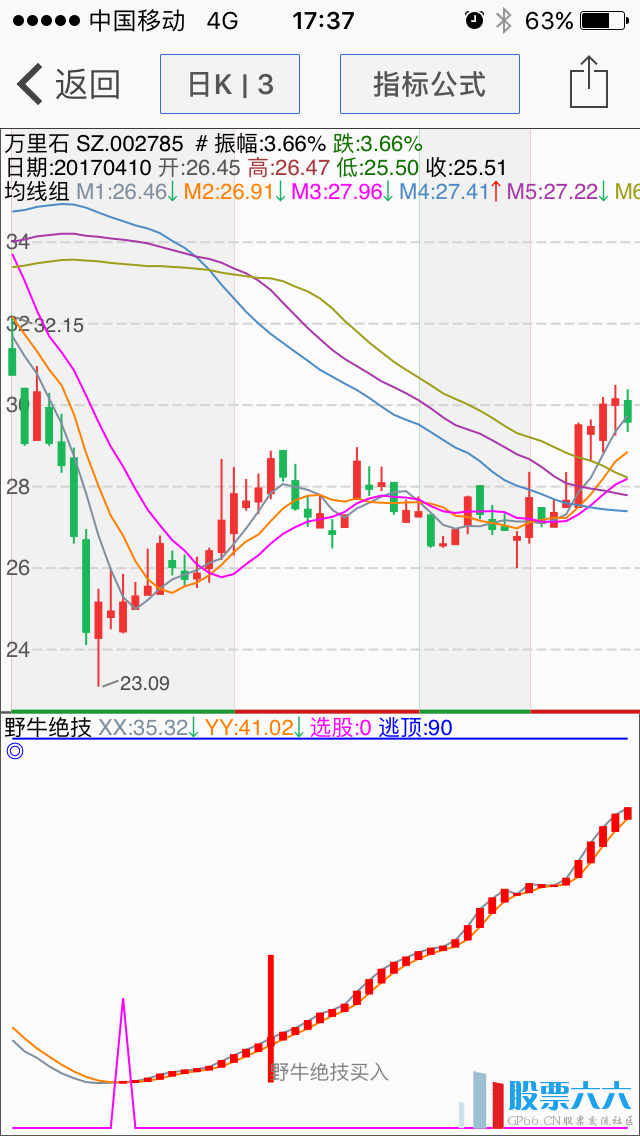
Task: Tap the stock name 万里石 SZ.002785
Action: (96, 143)
